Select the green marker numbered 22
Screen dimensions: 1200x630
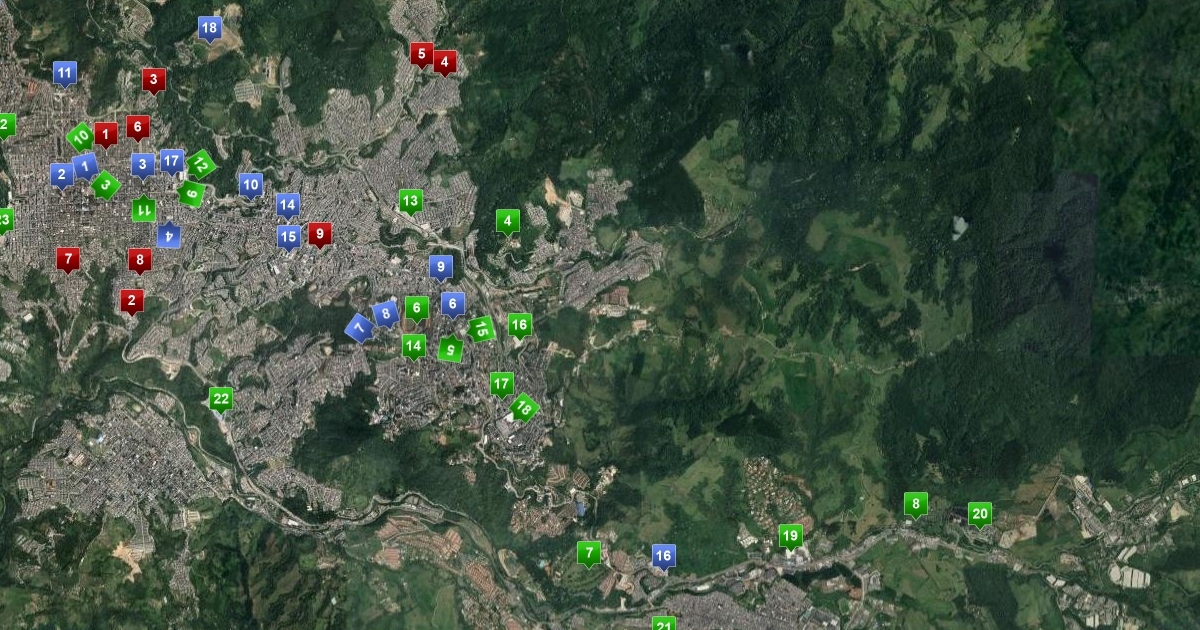click(x=221, y=398)
